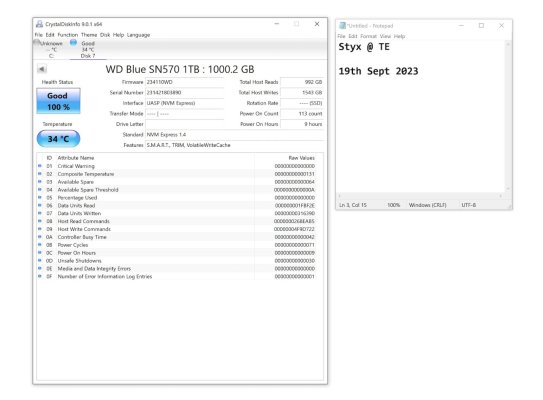Click the Power On Count value

point(302,114)
